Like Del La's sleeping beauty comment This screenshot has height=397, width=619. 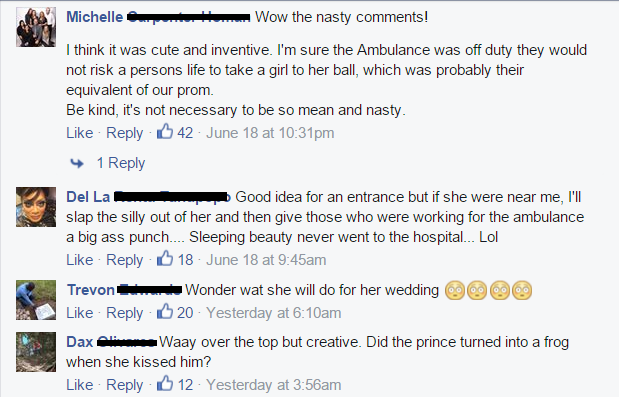[79, 260]
